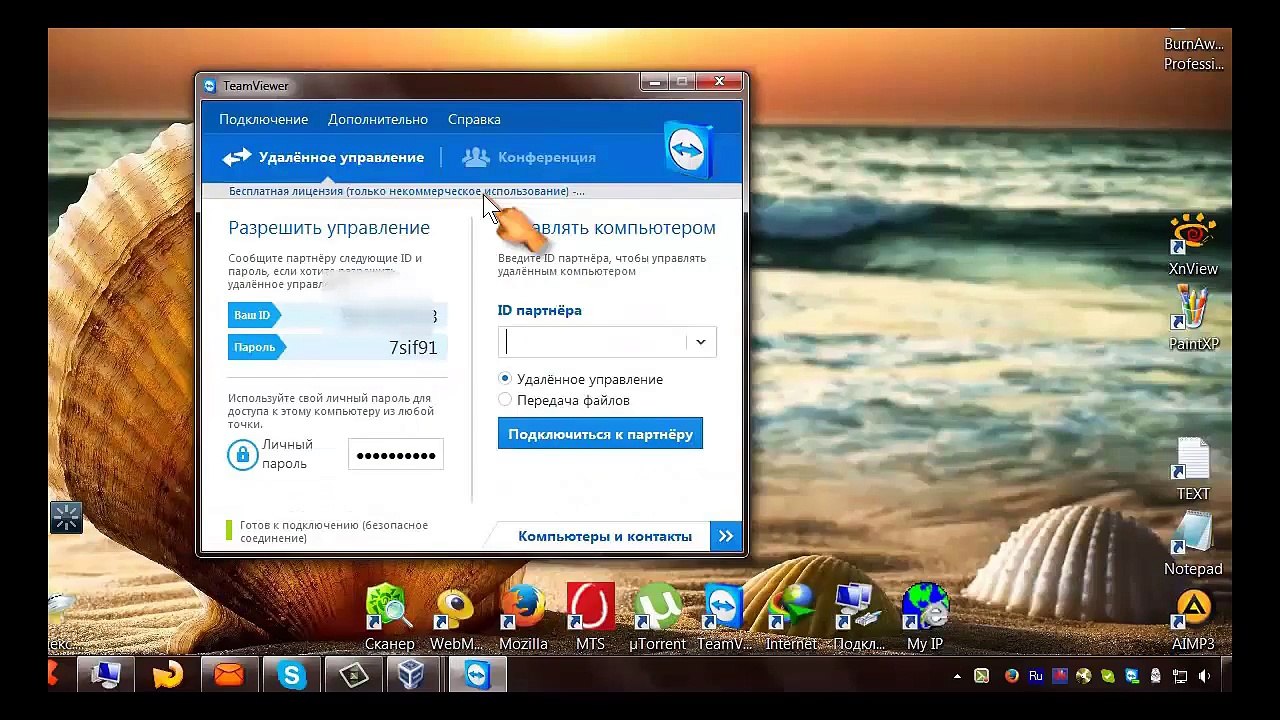Open the Mozilla Firefox desktop shortcut
1280x720 pixels.
523,617
